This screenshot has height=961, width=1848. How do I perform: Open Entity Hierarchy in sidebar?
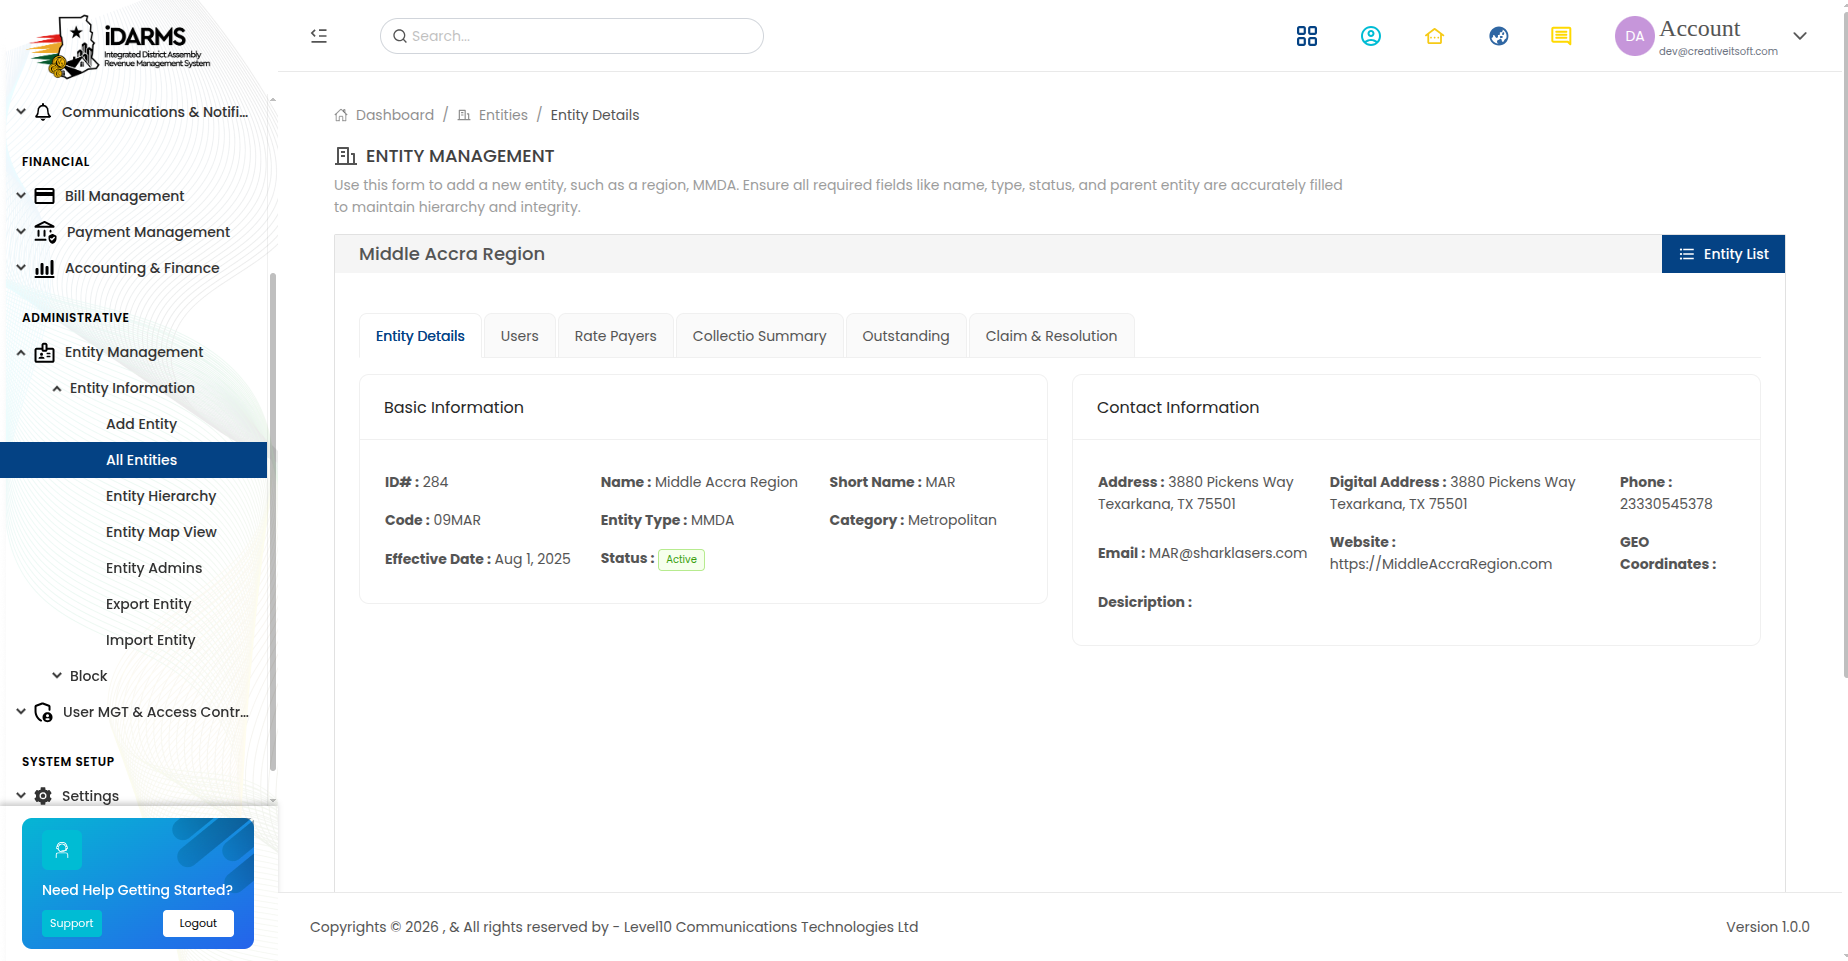161,496
